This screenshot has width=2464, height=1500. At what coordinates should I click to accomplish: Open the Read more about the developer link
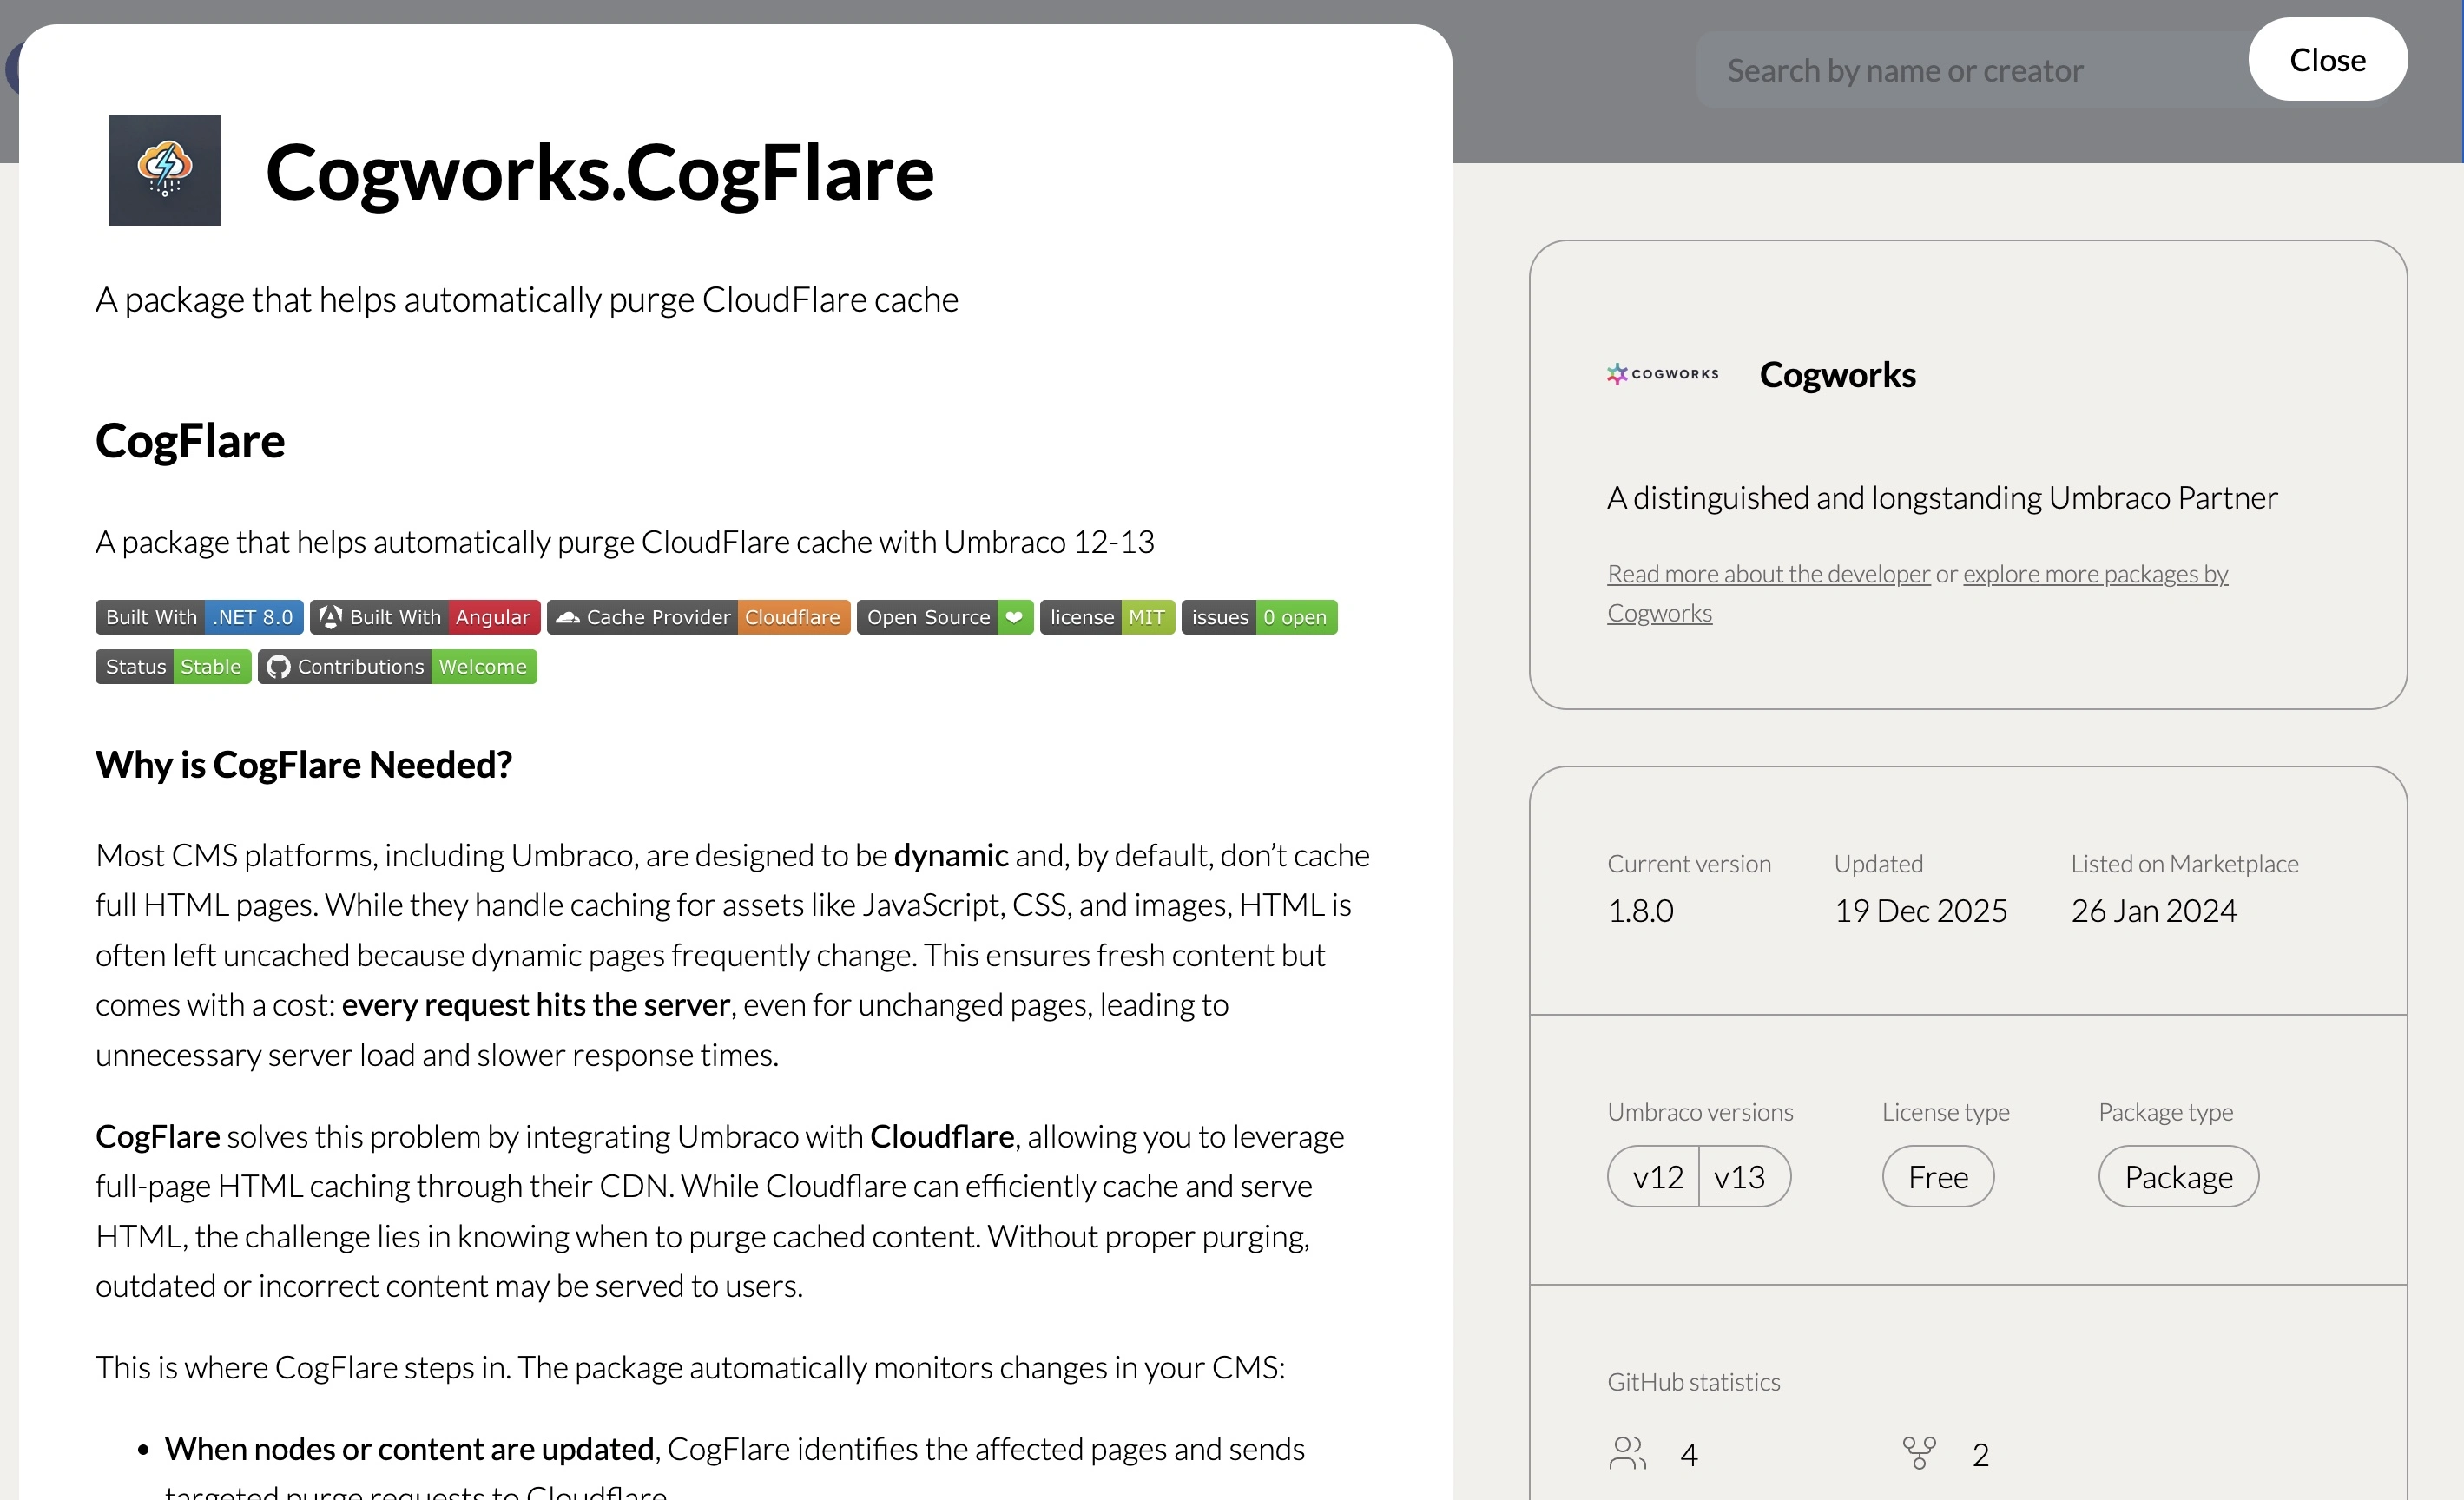(x=1768, y=573)
